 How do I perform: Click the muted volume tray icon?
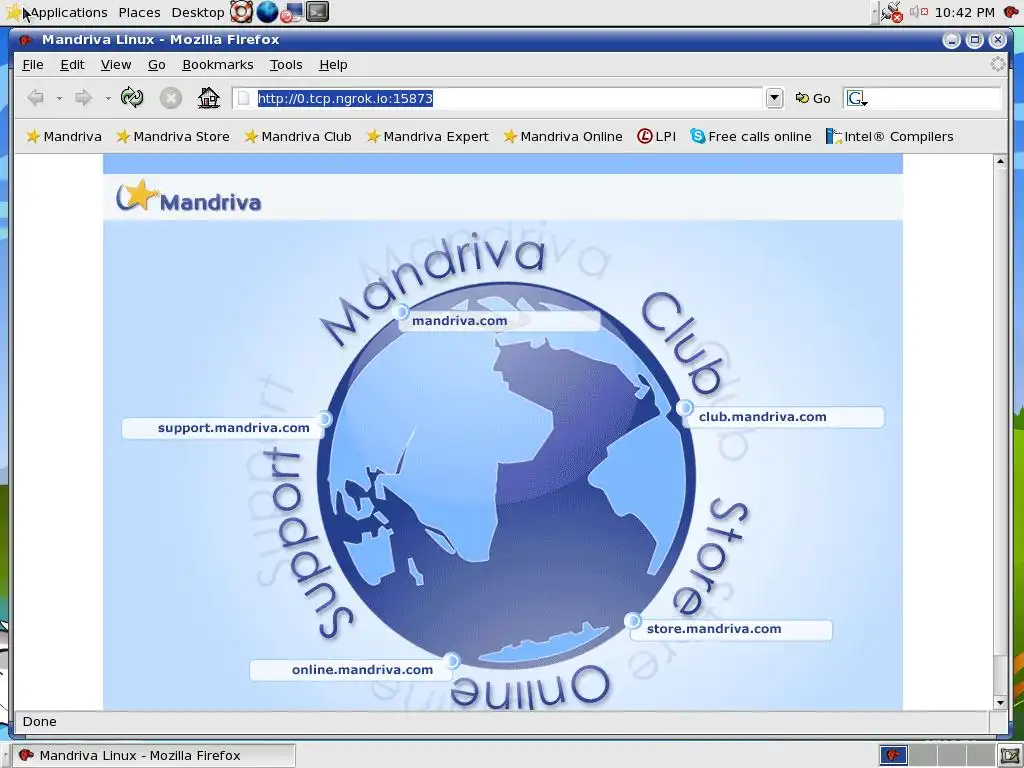tap(920, 12)
